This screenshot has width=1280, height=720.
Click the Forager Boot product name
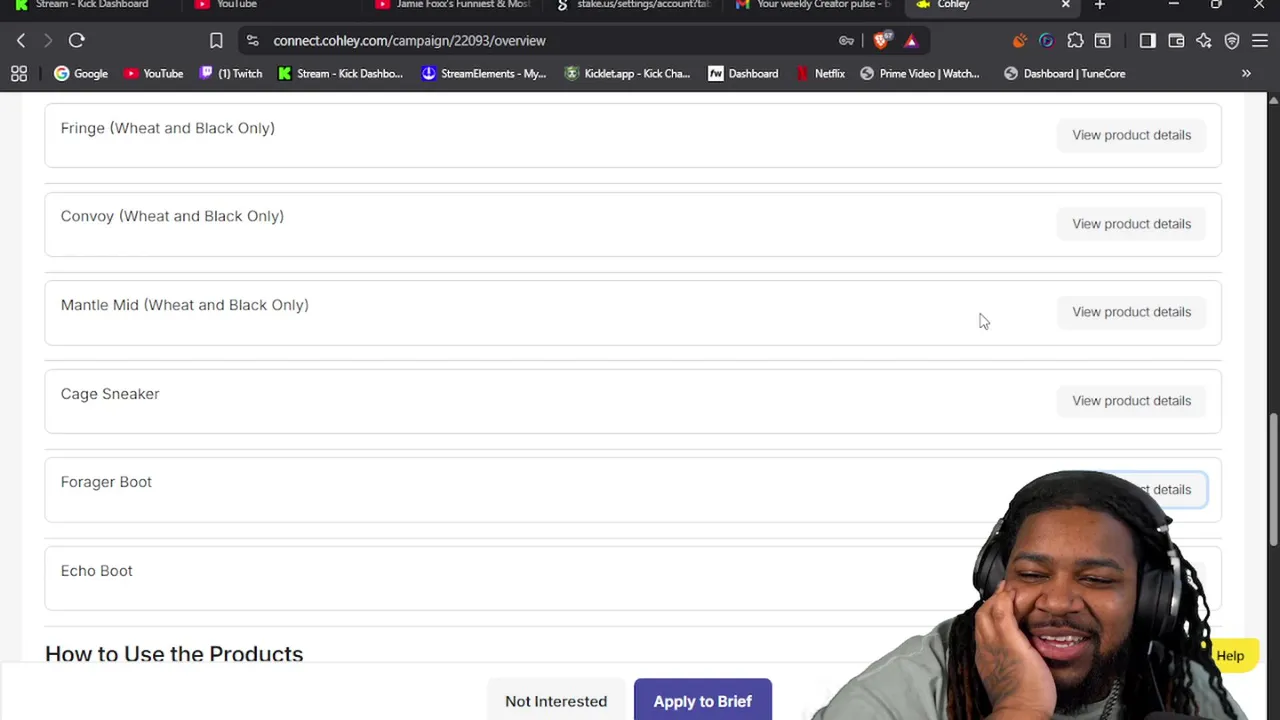coord(106,482)
